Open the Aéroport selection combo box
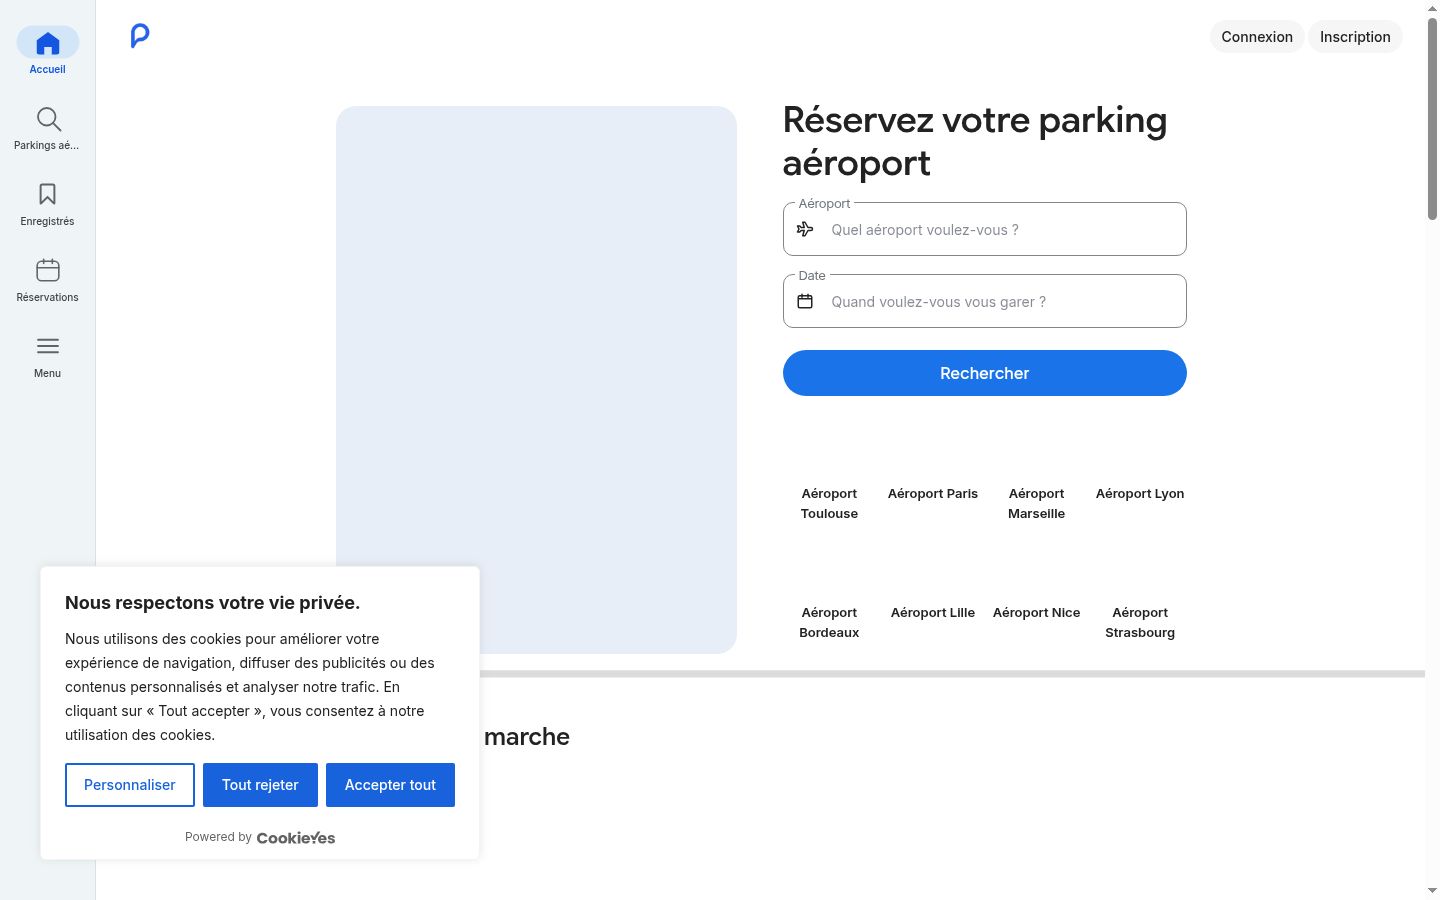The width and height of the screenshot is (1440, 900). pos(985,229)
